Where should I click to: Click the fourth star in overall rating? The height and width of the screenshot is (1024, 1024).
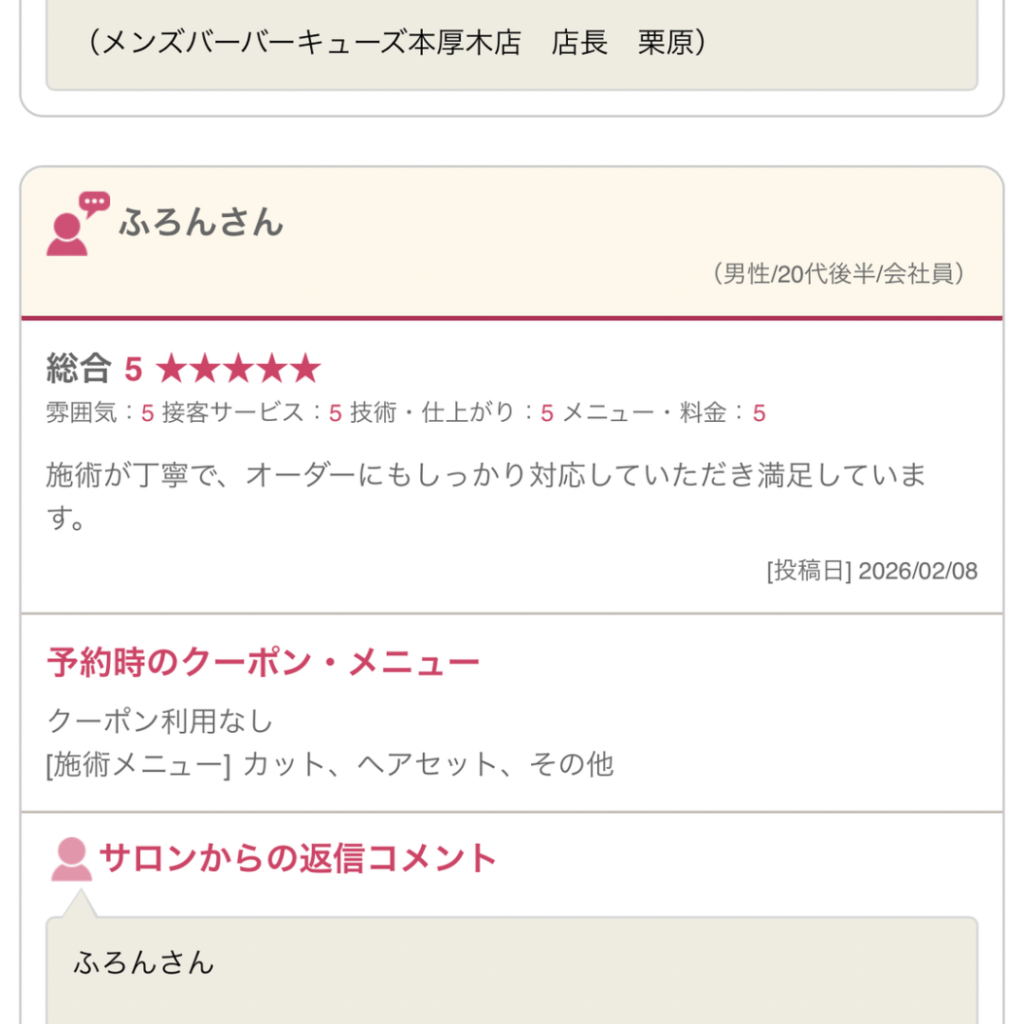(x=271, y=370)
